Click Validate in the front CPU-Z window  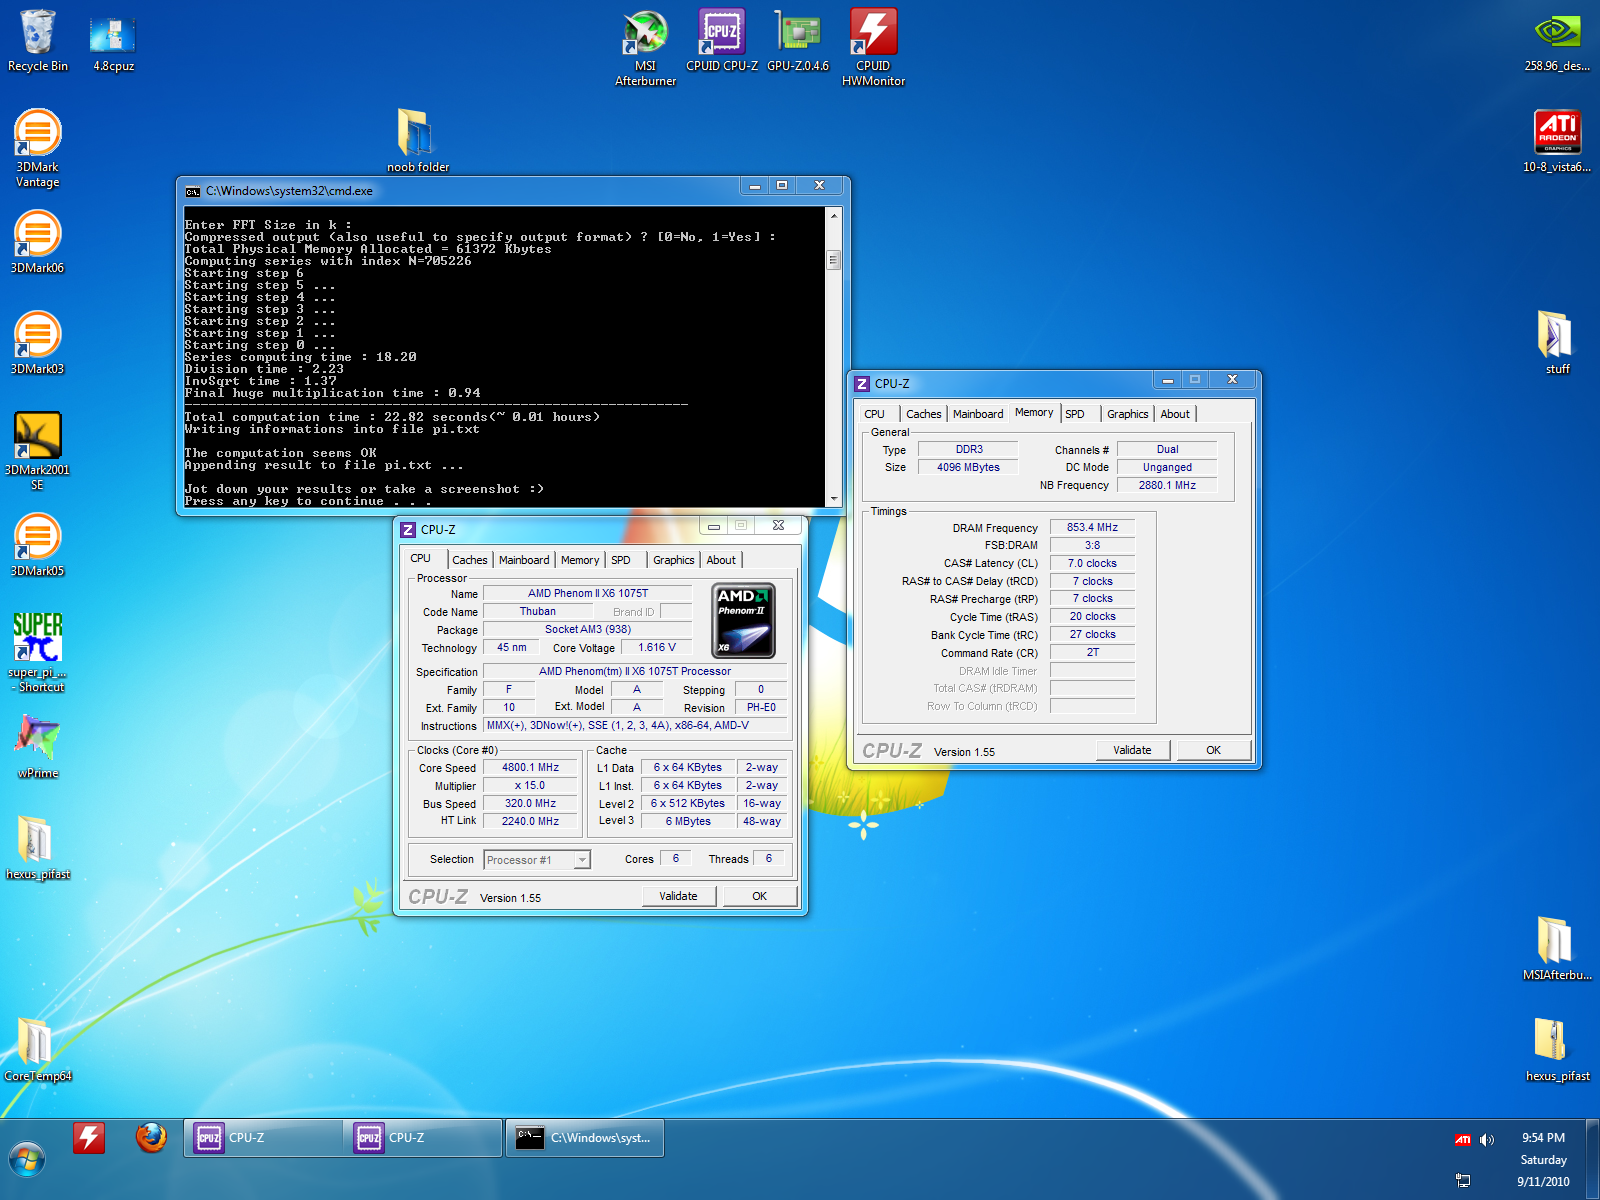pyautogui.click(x=678, y=896)
